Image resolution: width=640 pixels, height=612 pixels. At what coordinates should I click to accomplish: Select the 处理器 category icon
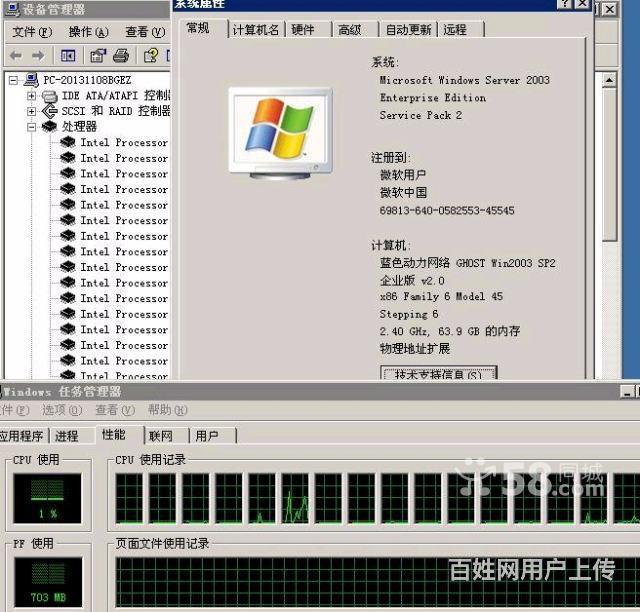49,127
